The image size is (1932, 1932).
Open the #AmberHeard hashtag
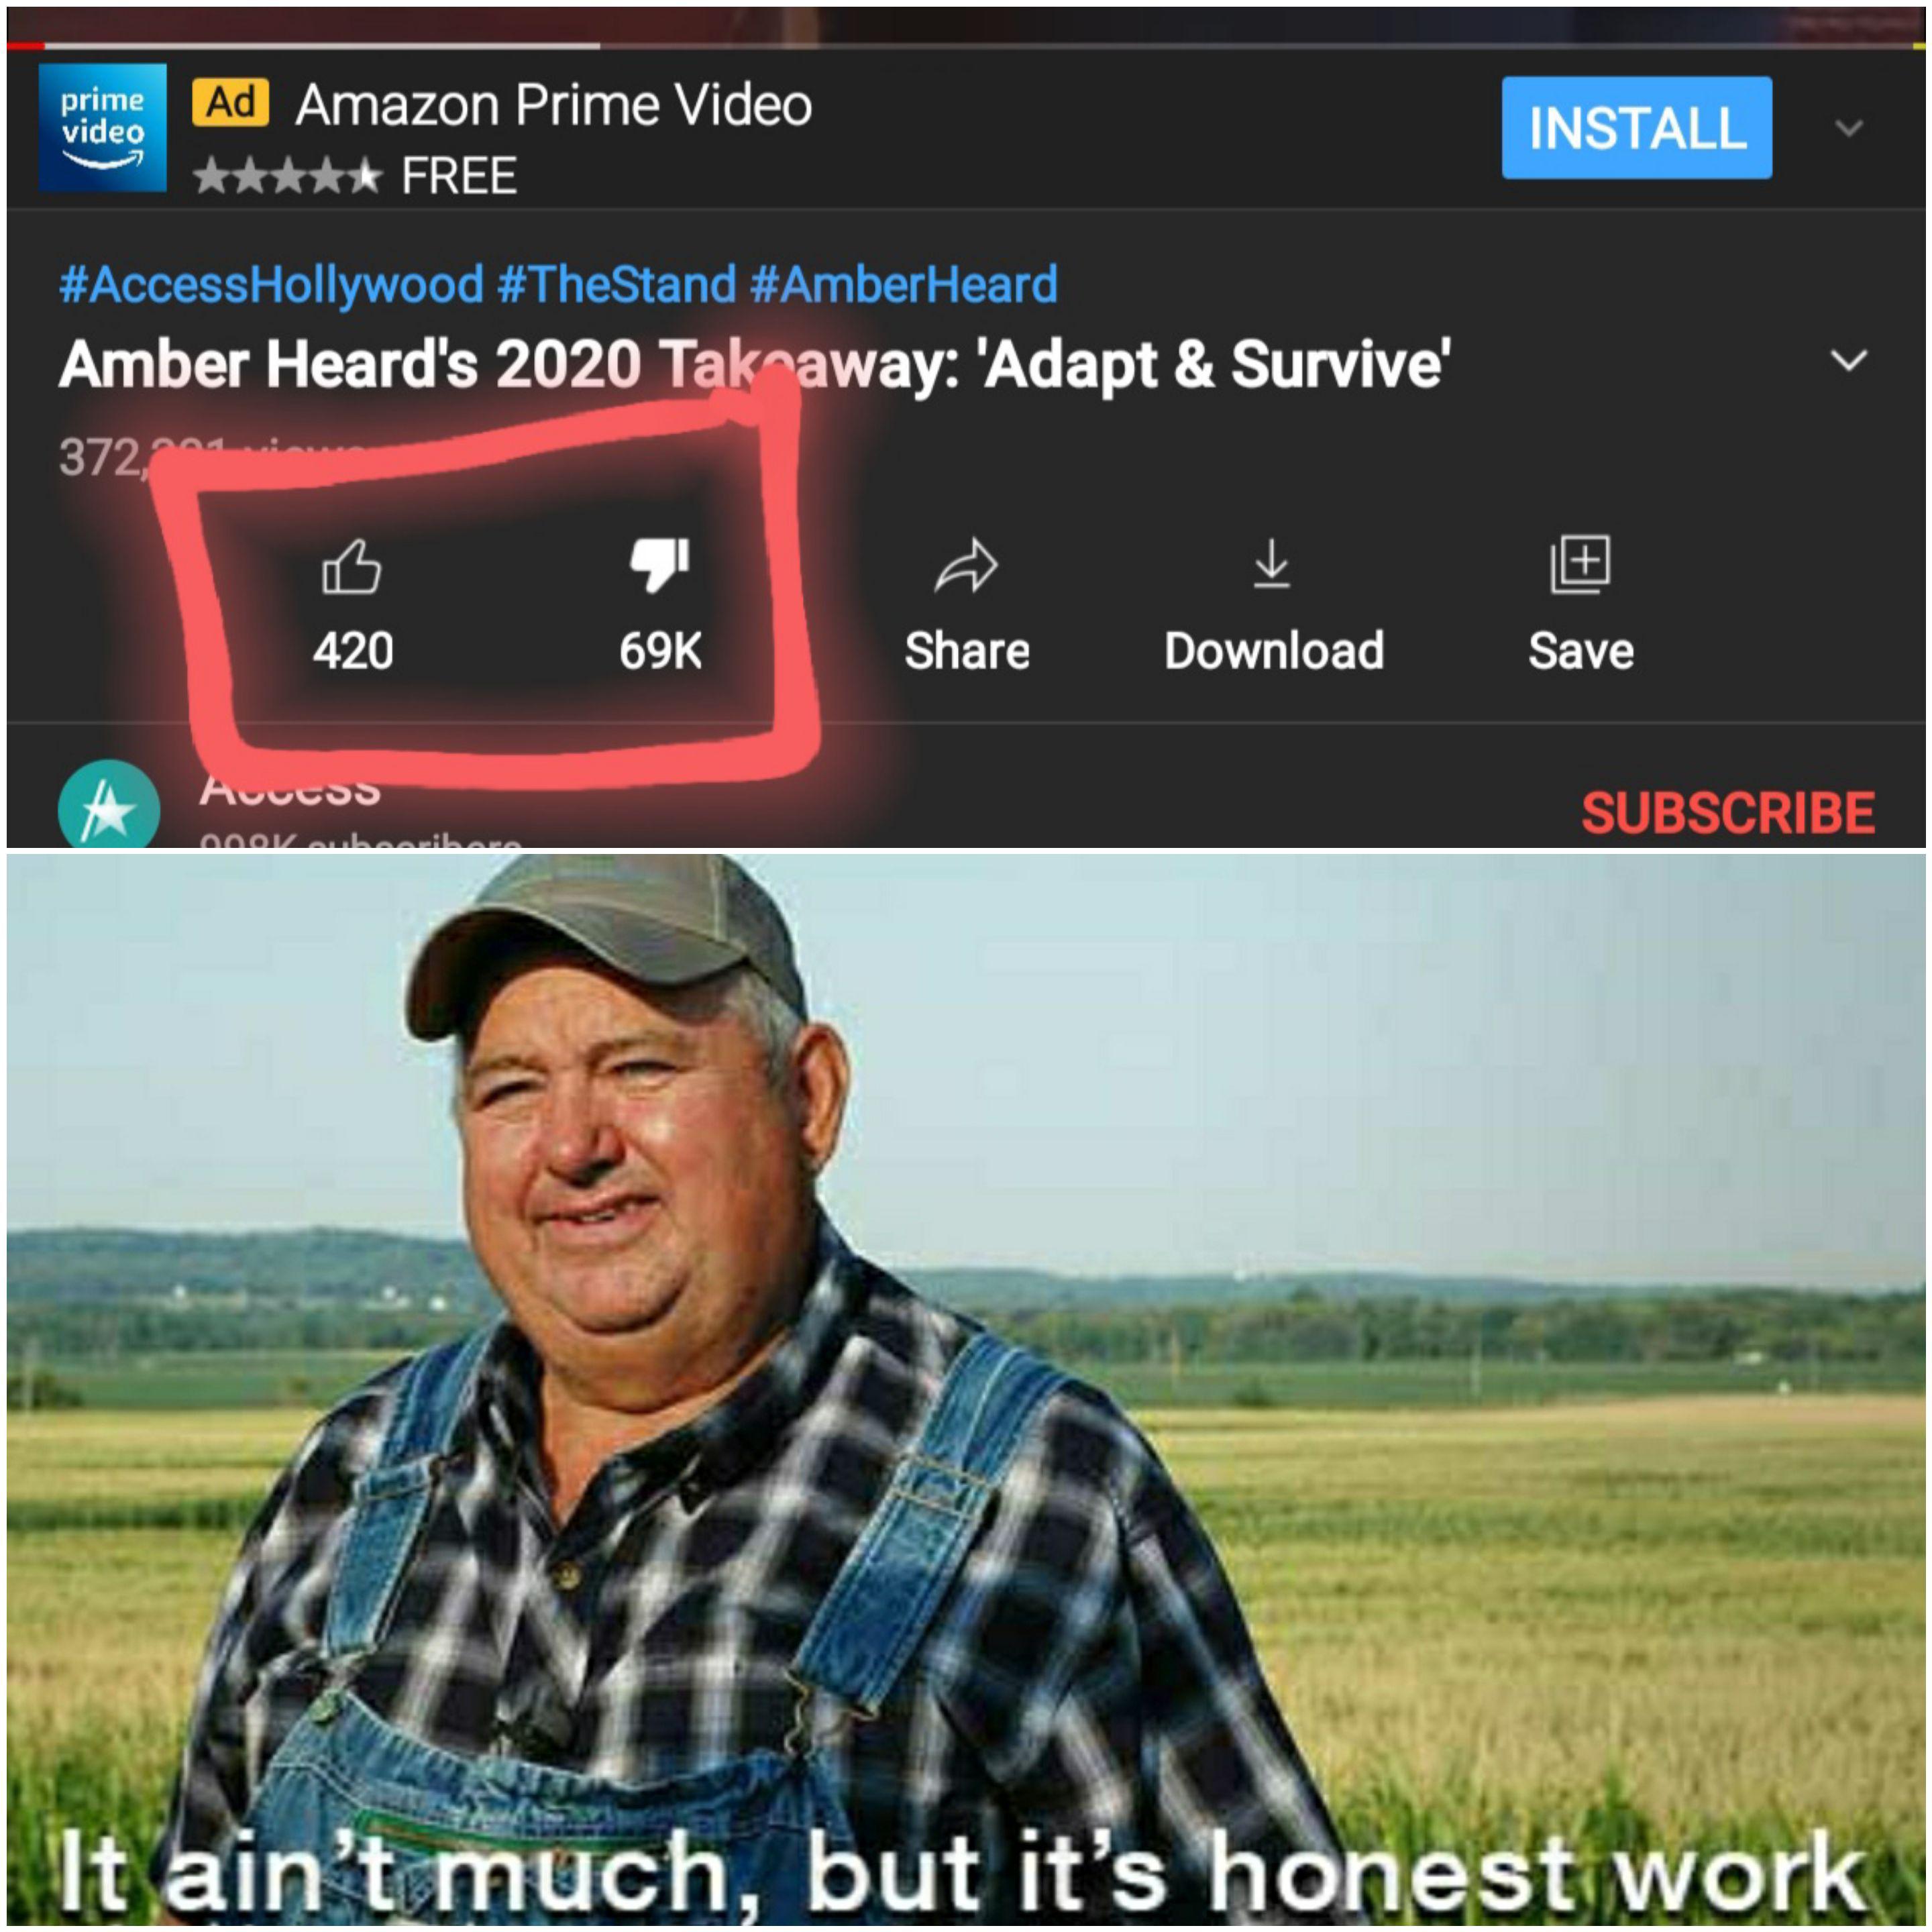click(904, 284)
